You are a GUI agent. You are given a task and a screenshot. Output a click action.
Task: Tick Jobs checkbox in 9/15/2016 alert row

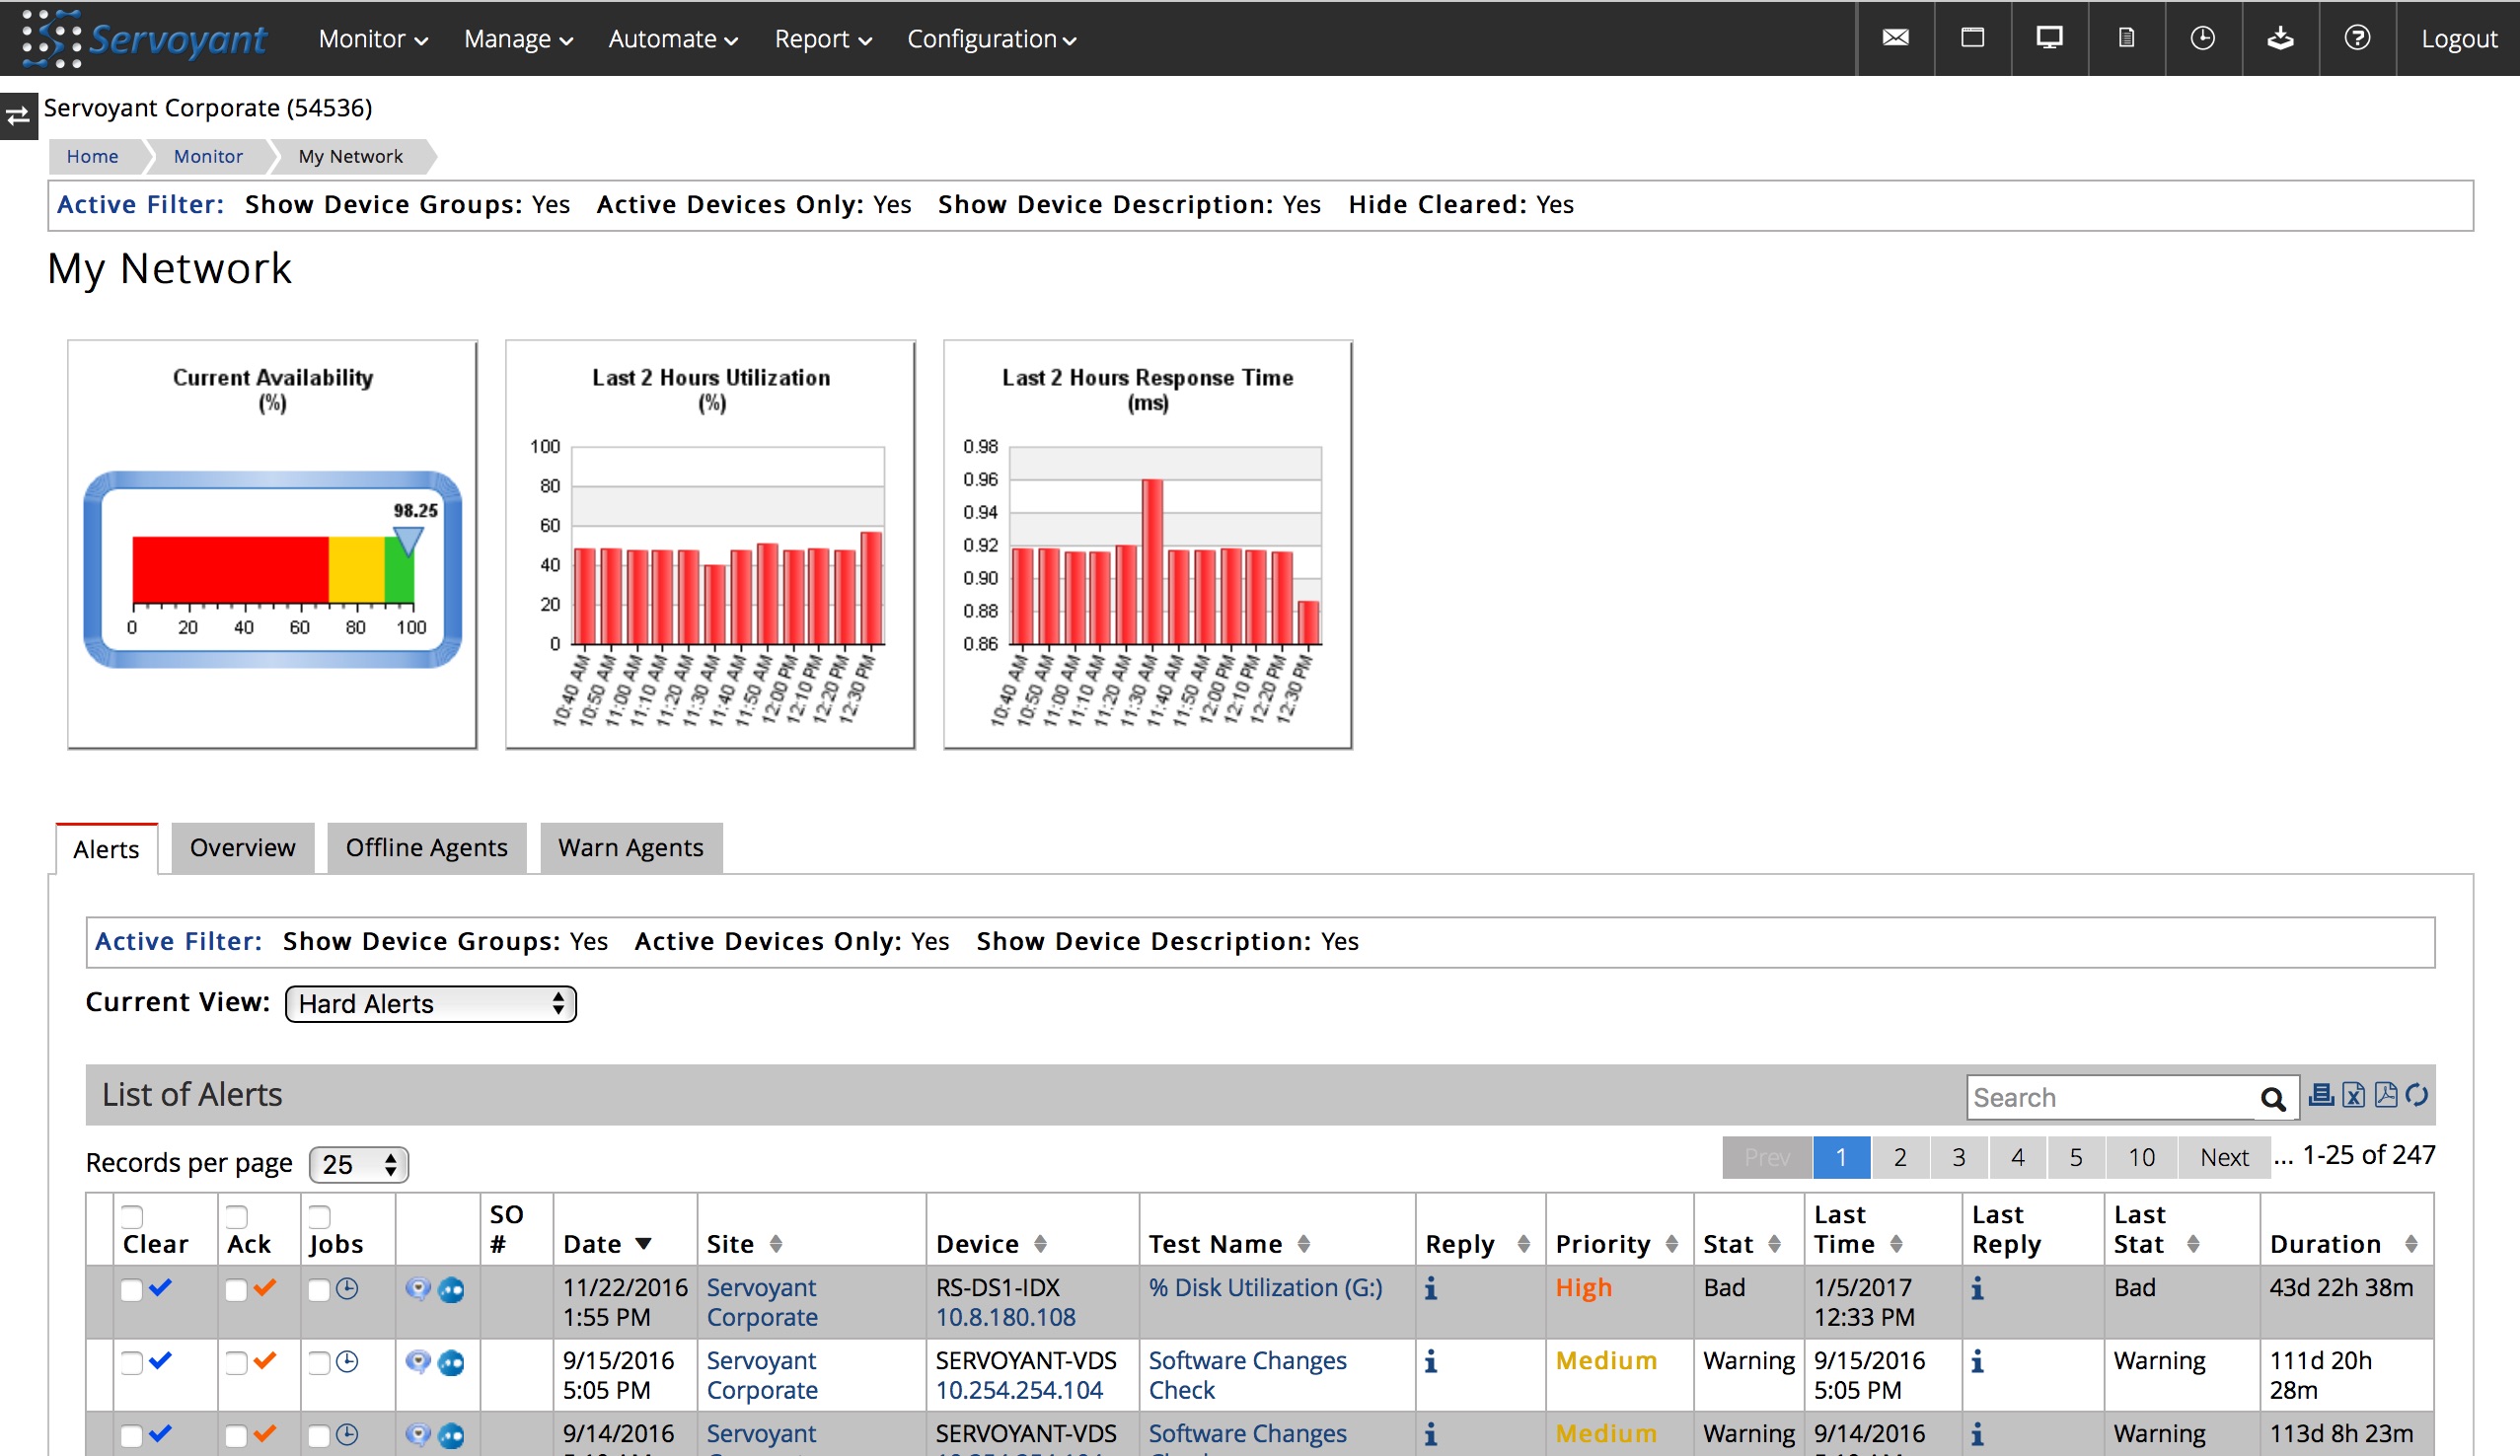[318, 1363]
